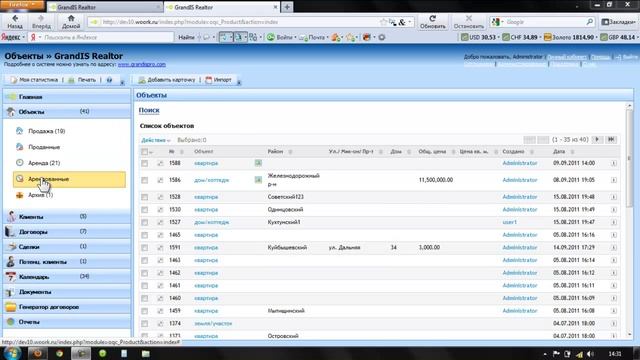Open the Генератор договоров sidebar section
Viewport: 640px width, 360px height.
[x=67, y=307]
